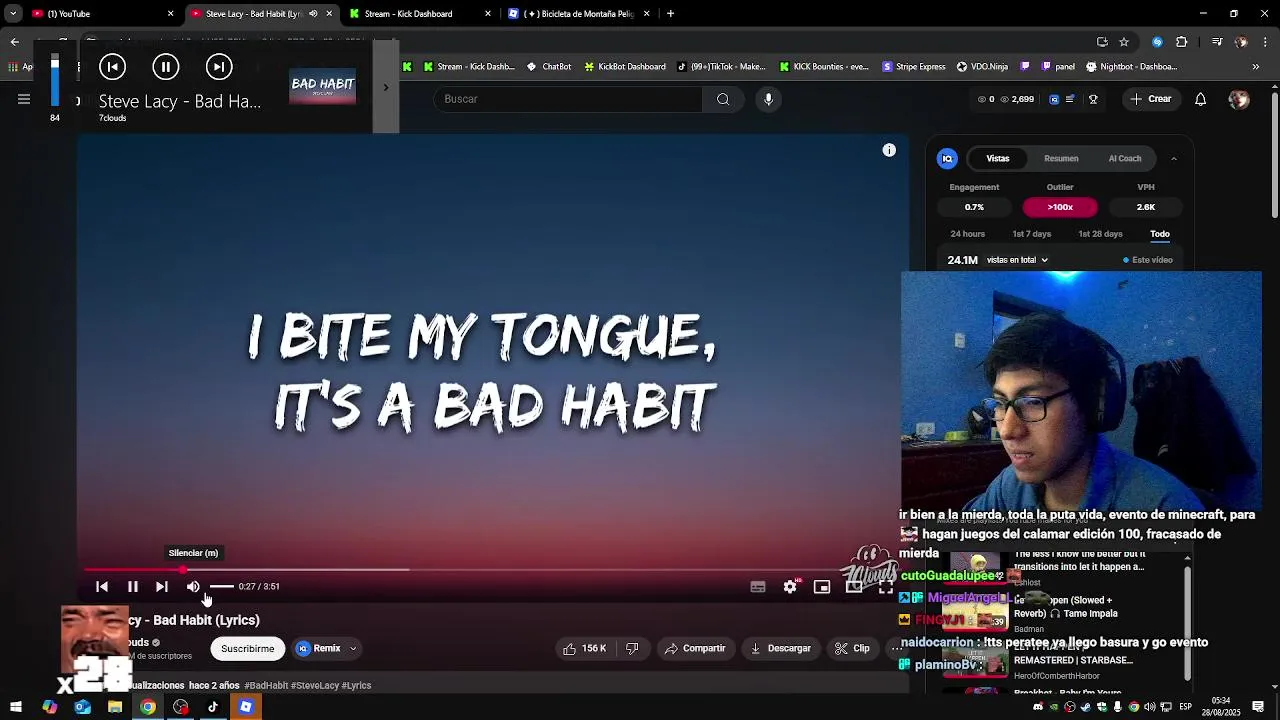Image resolution: width=1280 pixels, height=720 pixels.
Task: Click Descargar to download
Action: pos(781,648)
